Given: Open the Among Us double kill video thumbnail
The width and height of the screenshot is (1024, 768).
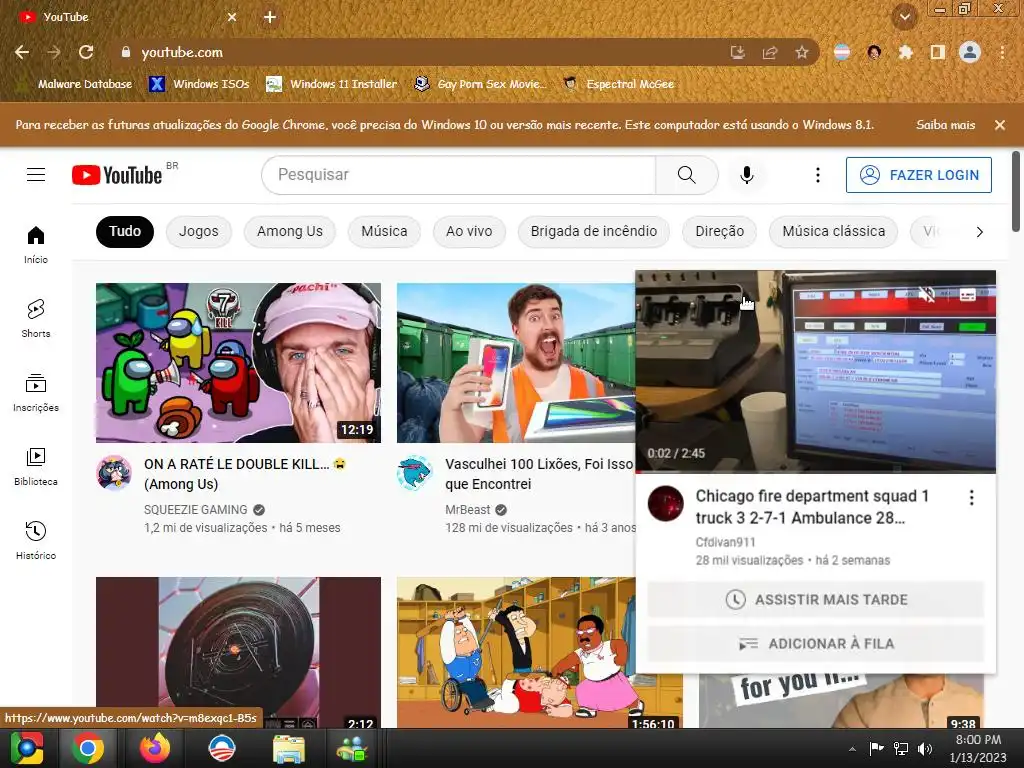Looking at the screenshot, I should [238, 362].
